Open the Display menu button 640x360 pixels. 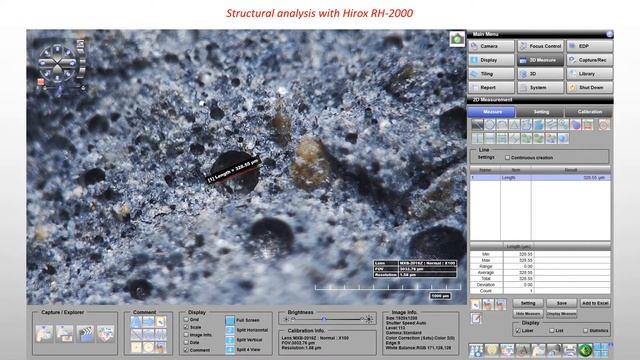(x=491, y=60)
